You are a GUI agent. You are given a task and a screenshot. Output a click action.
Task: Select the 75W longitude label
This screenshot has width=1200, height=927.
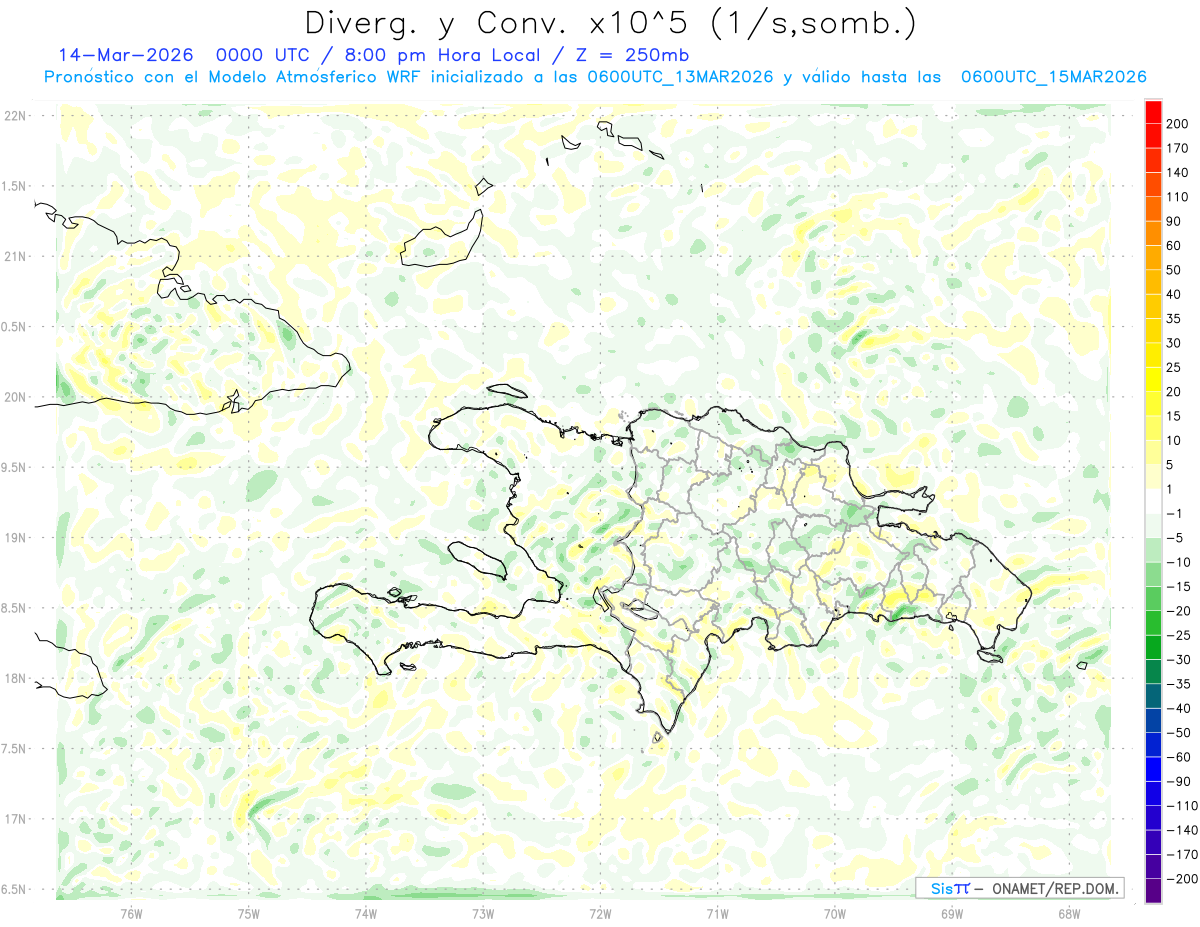pos(249,912)
